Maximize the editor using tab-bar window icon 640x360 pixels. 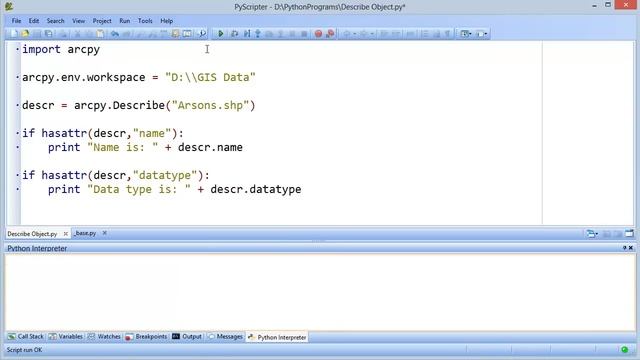point(629,233)
